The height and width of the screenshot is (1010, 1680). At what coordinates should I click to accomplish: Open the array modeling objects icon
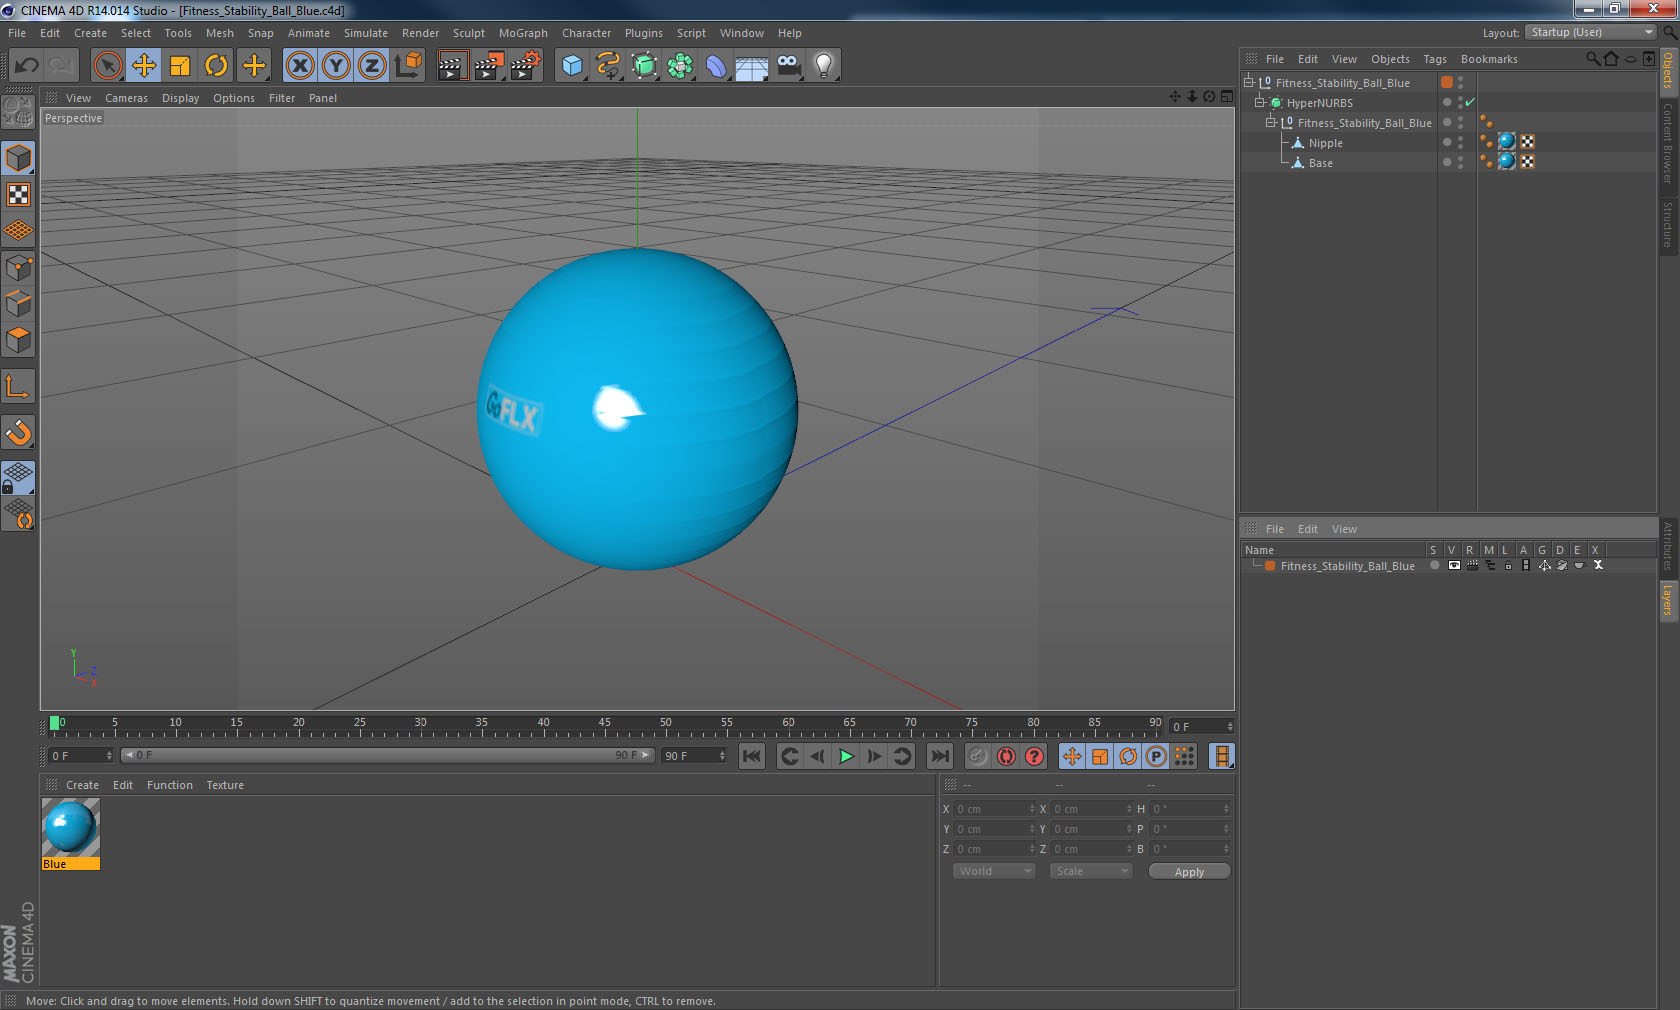(681, 66)
